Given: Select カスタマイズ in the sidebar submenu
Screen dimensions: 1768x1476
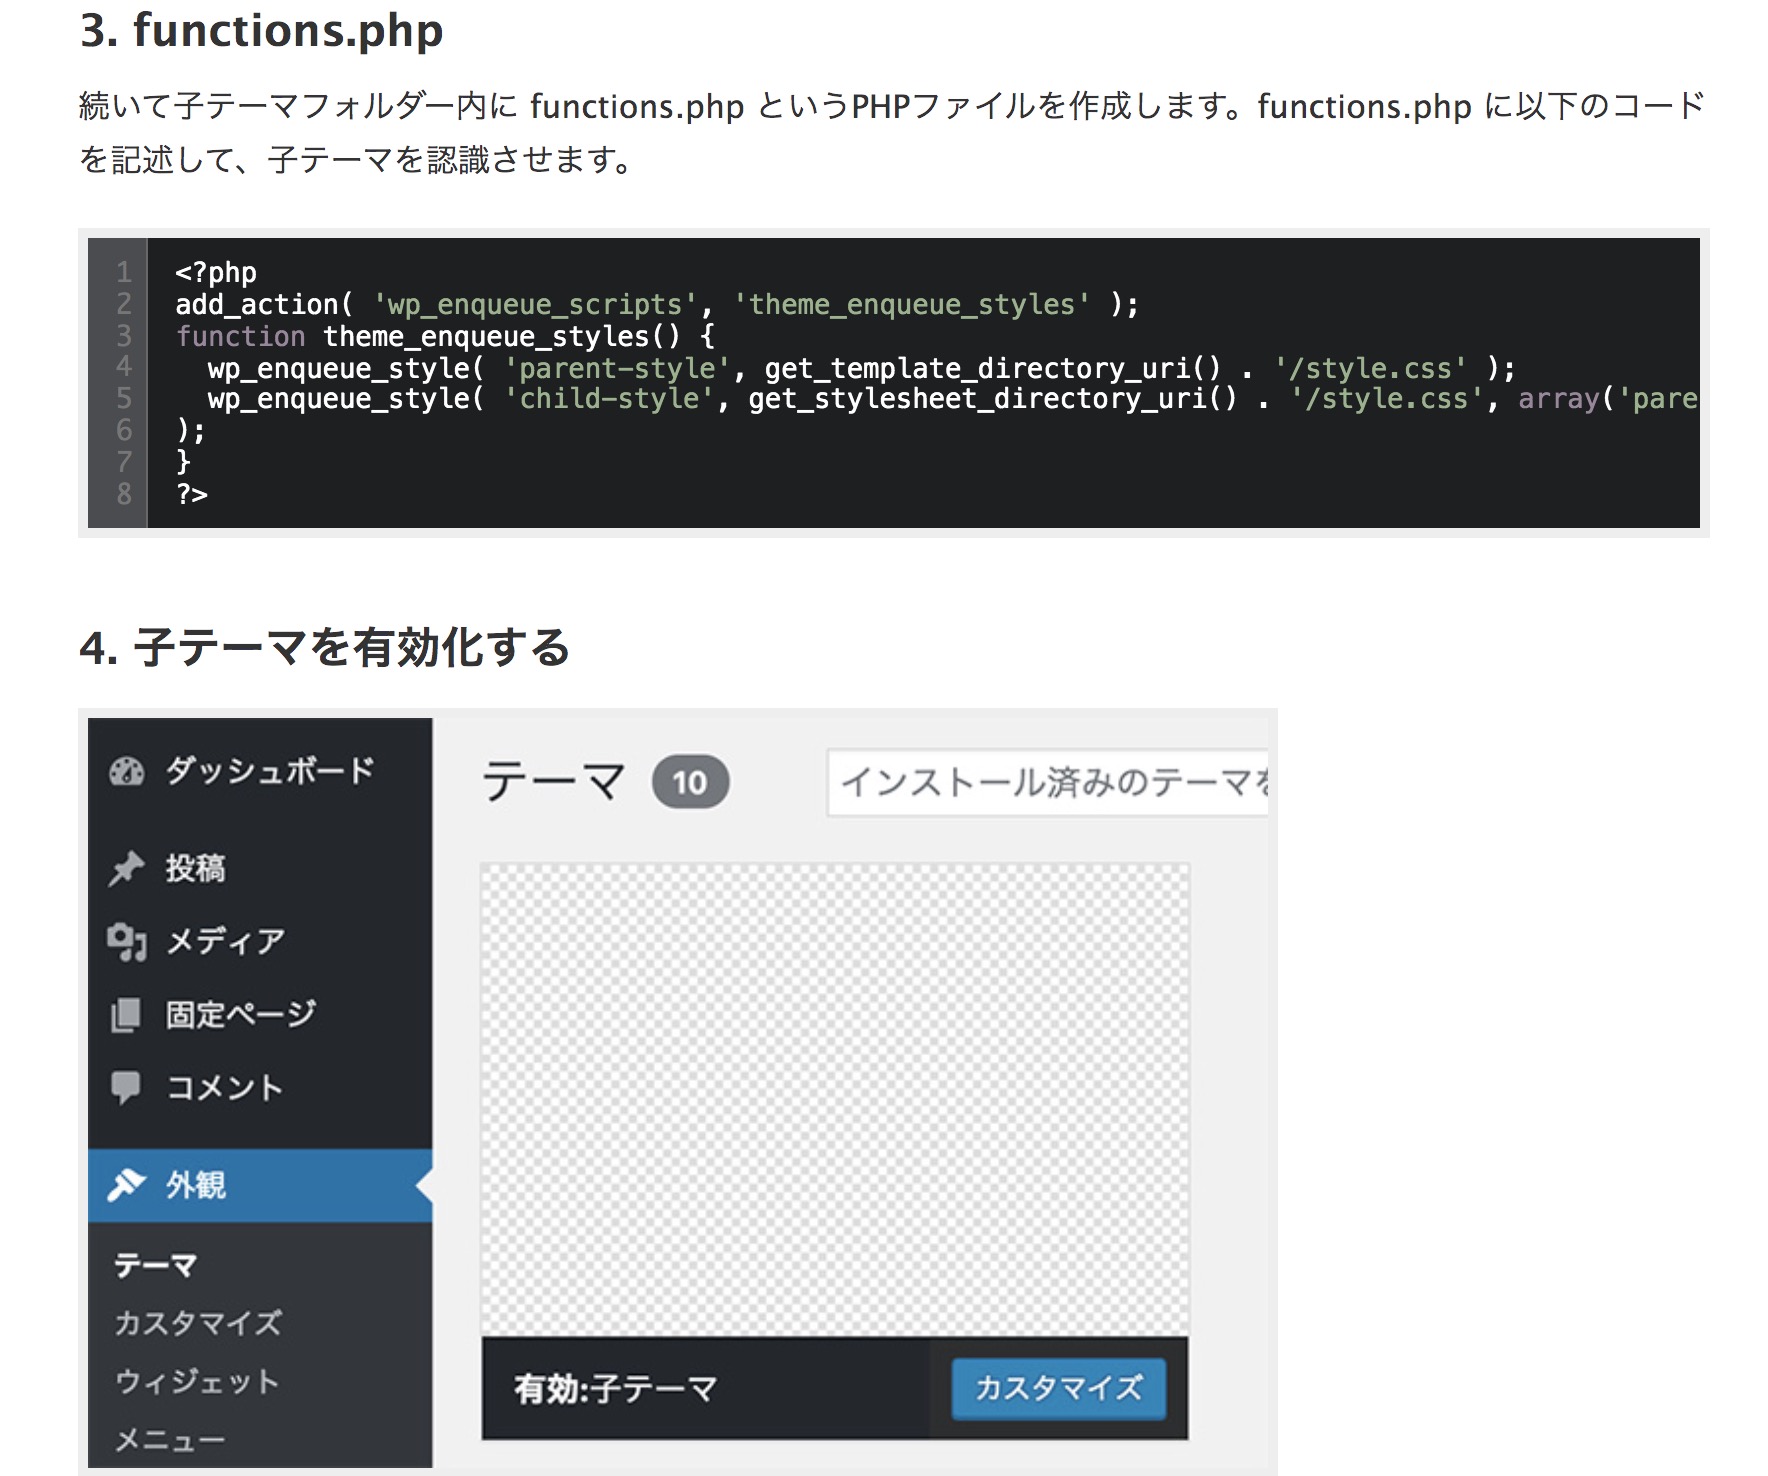Looking at the screenshot, I should click(x=198, y=1323).
